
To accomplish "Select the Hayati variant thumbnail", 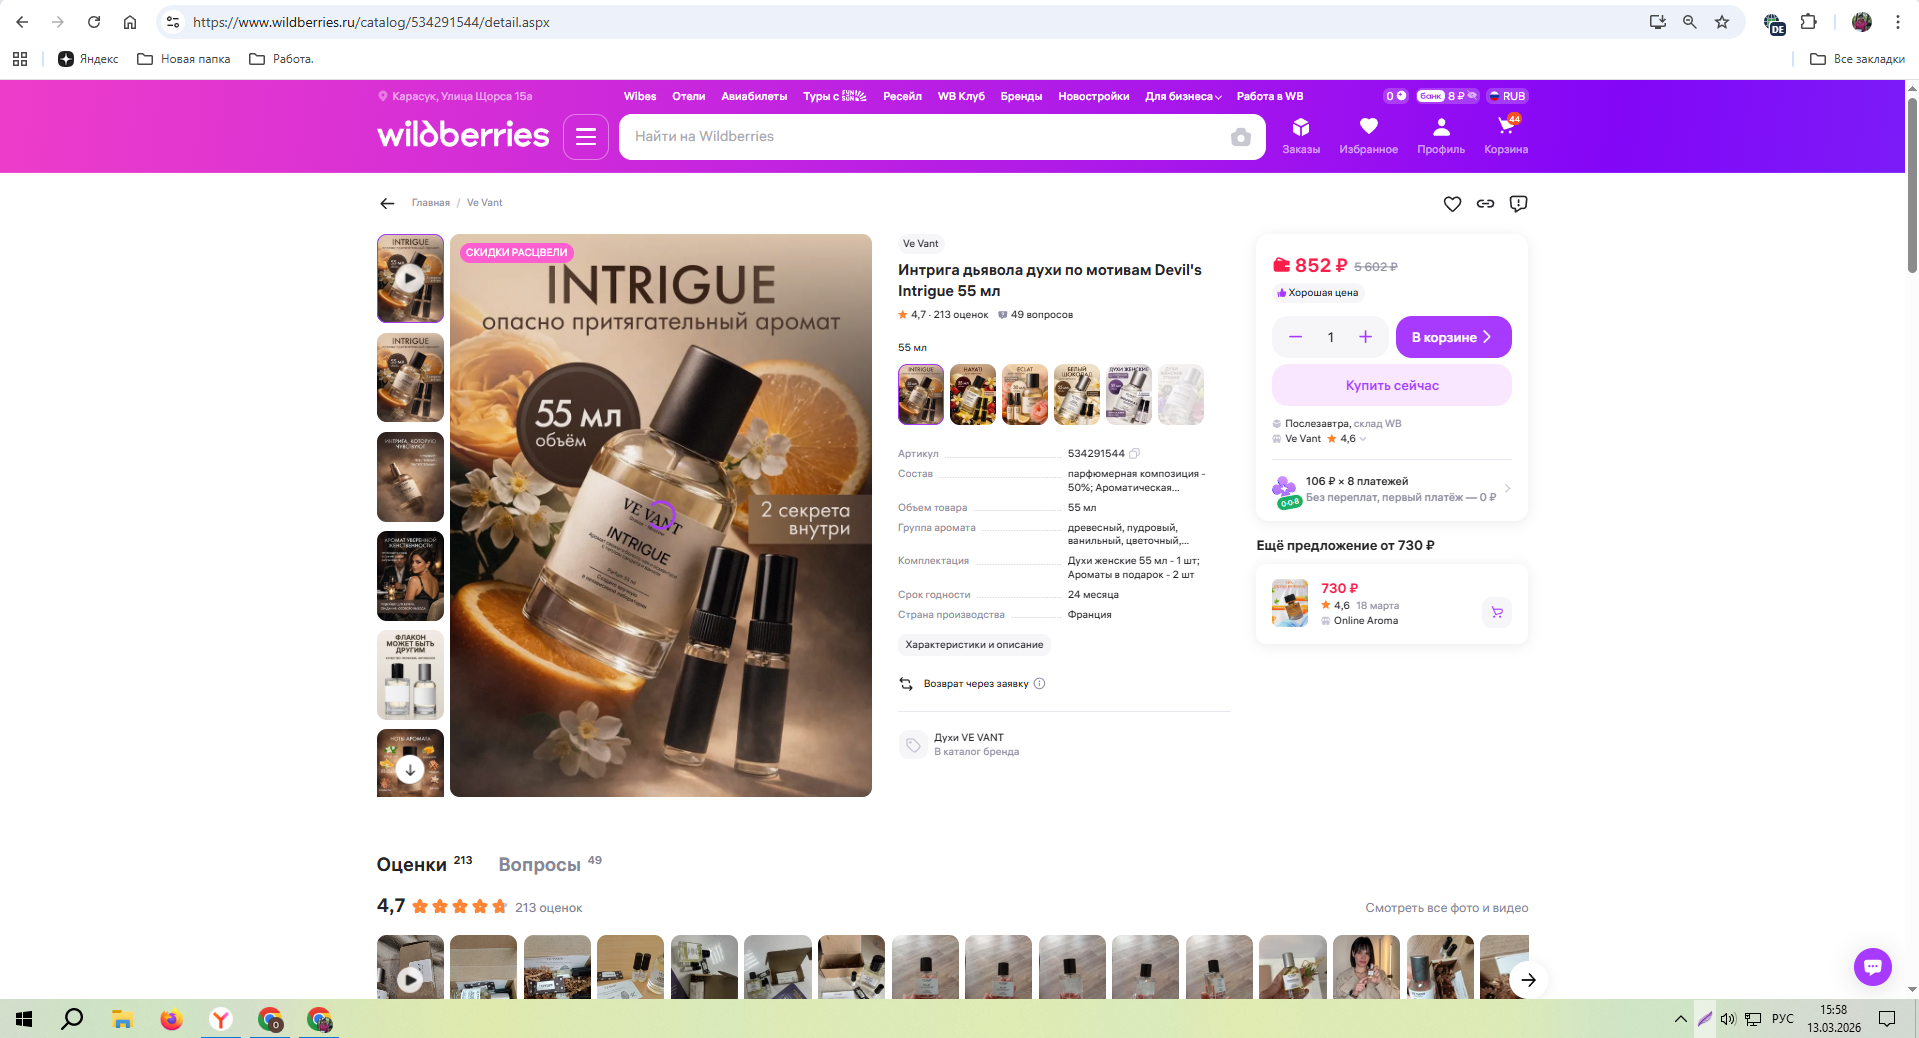I will pos(973,394).
